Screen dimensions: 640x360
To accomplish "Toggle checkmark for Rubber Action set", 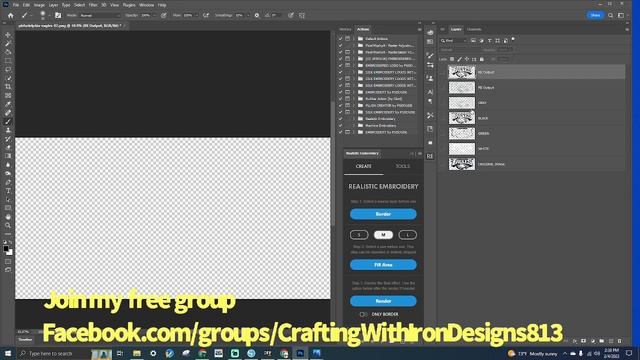I will click(x=340, y=99).
